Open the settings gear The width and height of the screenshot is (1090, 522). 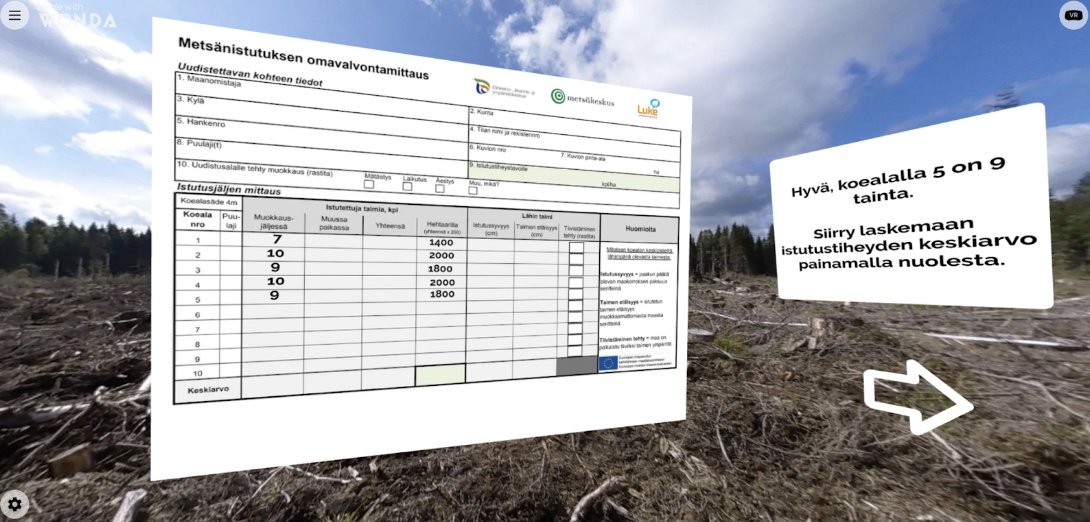15,503
